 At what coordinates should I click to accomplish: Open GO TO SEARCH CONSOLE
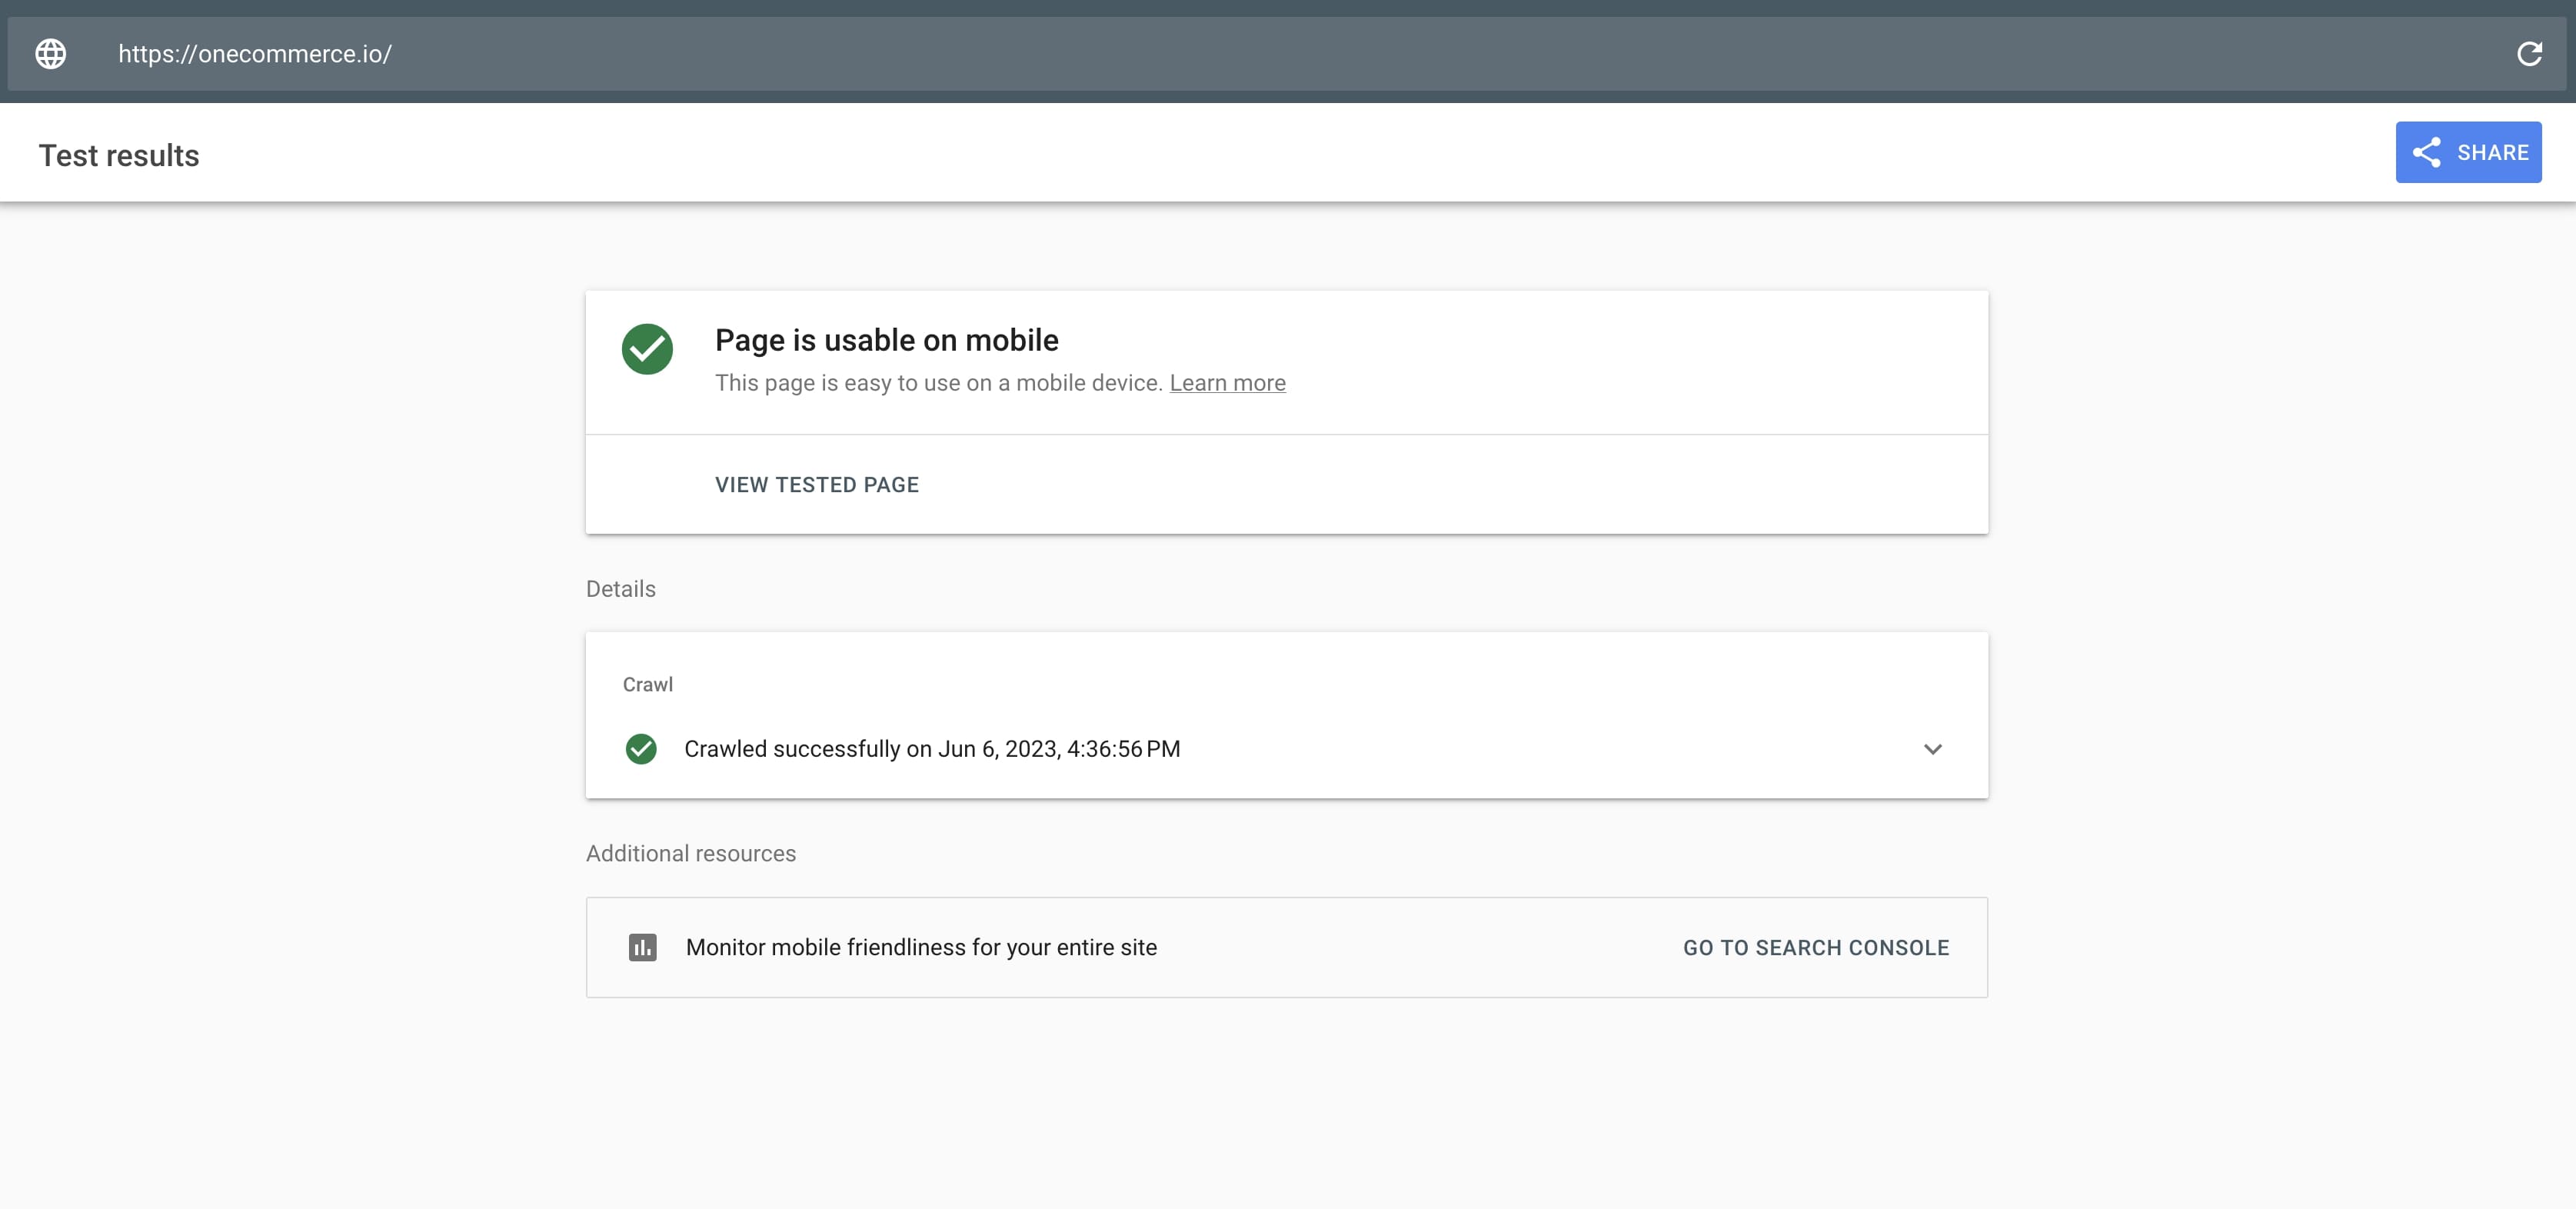tap(1815, 948)
